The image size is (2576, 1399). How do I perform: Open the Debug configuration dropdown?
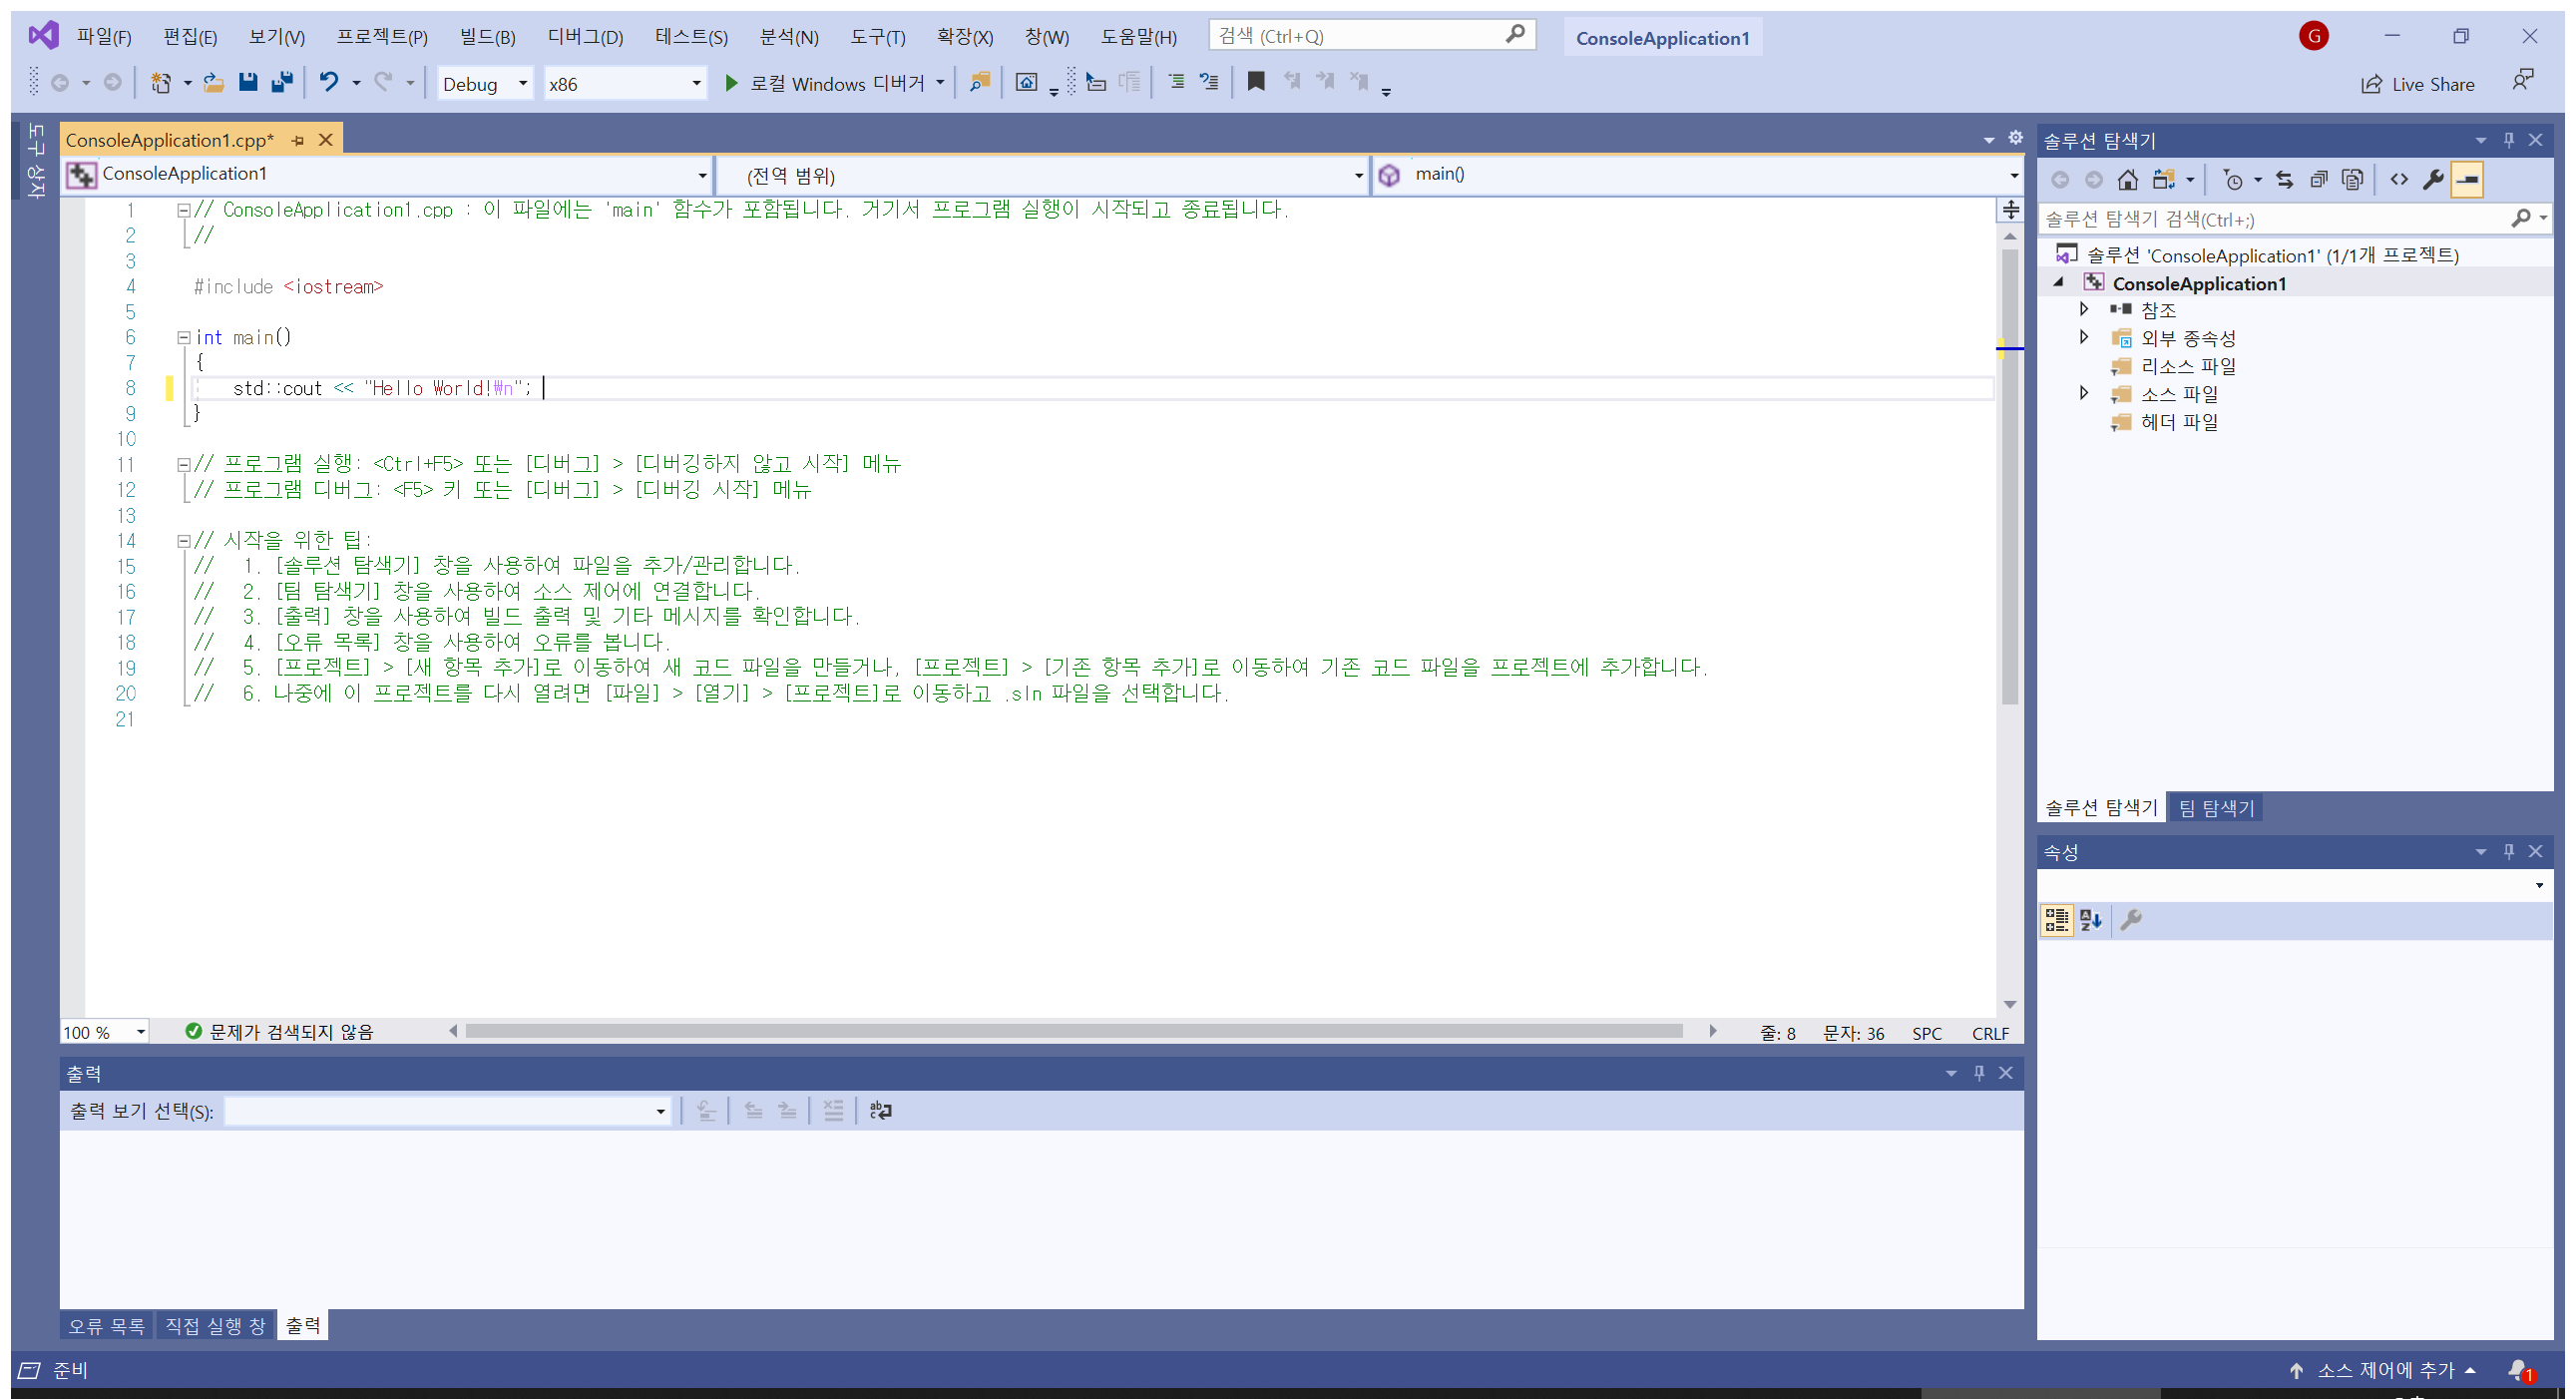(x=485, y=84)
